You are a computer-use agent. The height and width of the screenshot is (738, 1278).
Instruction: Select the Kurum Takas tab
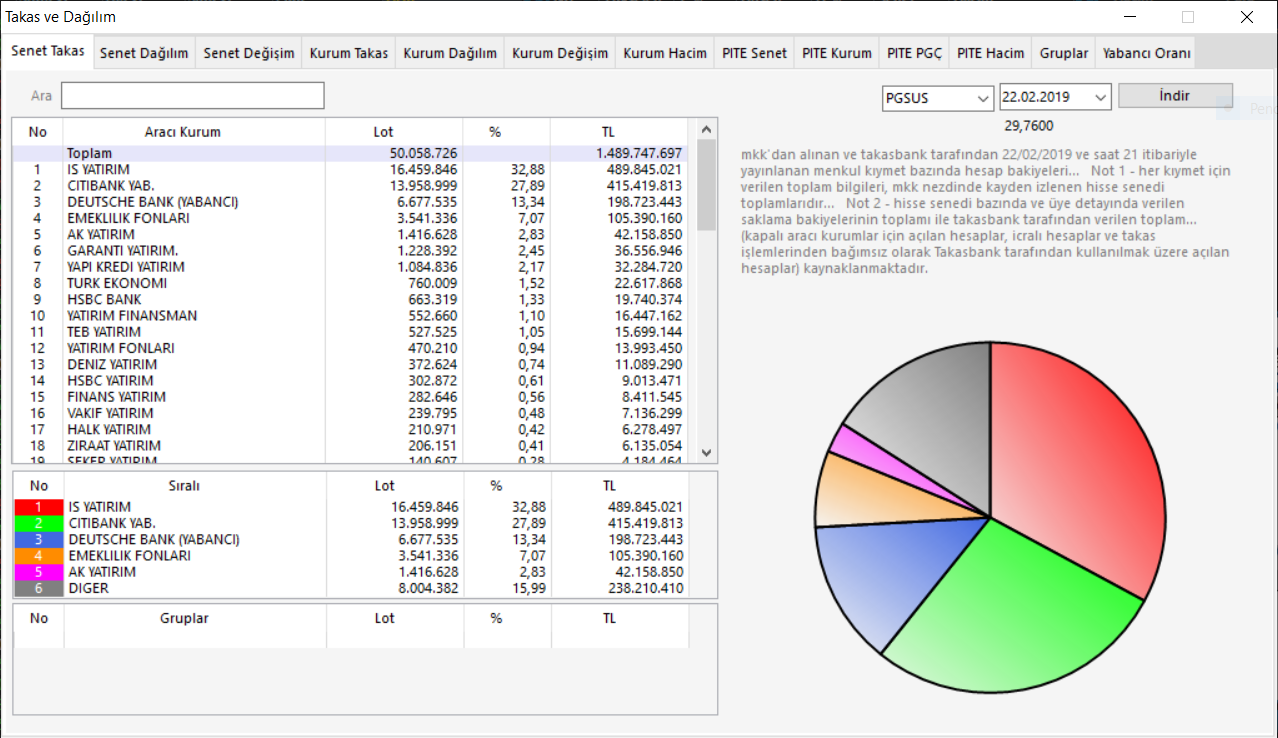[x=349, y=53]
